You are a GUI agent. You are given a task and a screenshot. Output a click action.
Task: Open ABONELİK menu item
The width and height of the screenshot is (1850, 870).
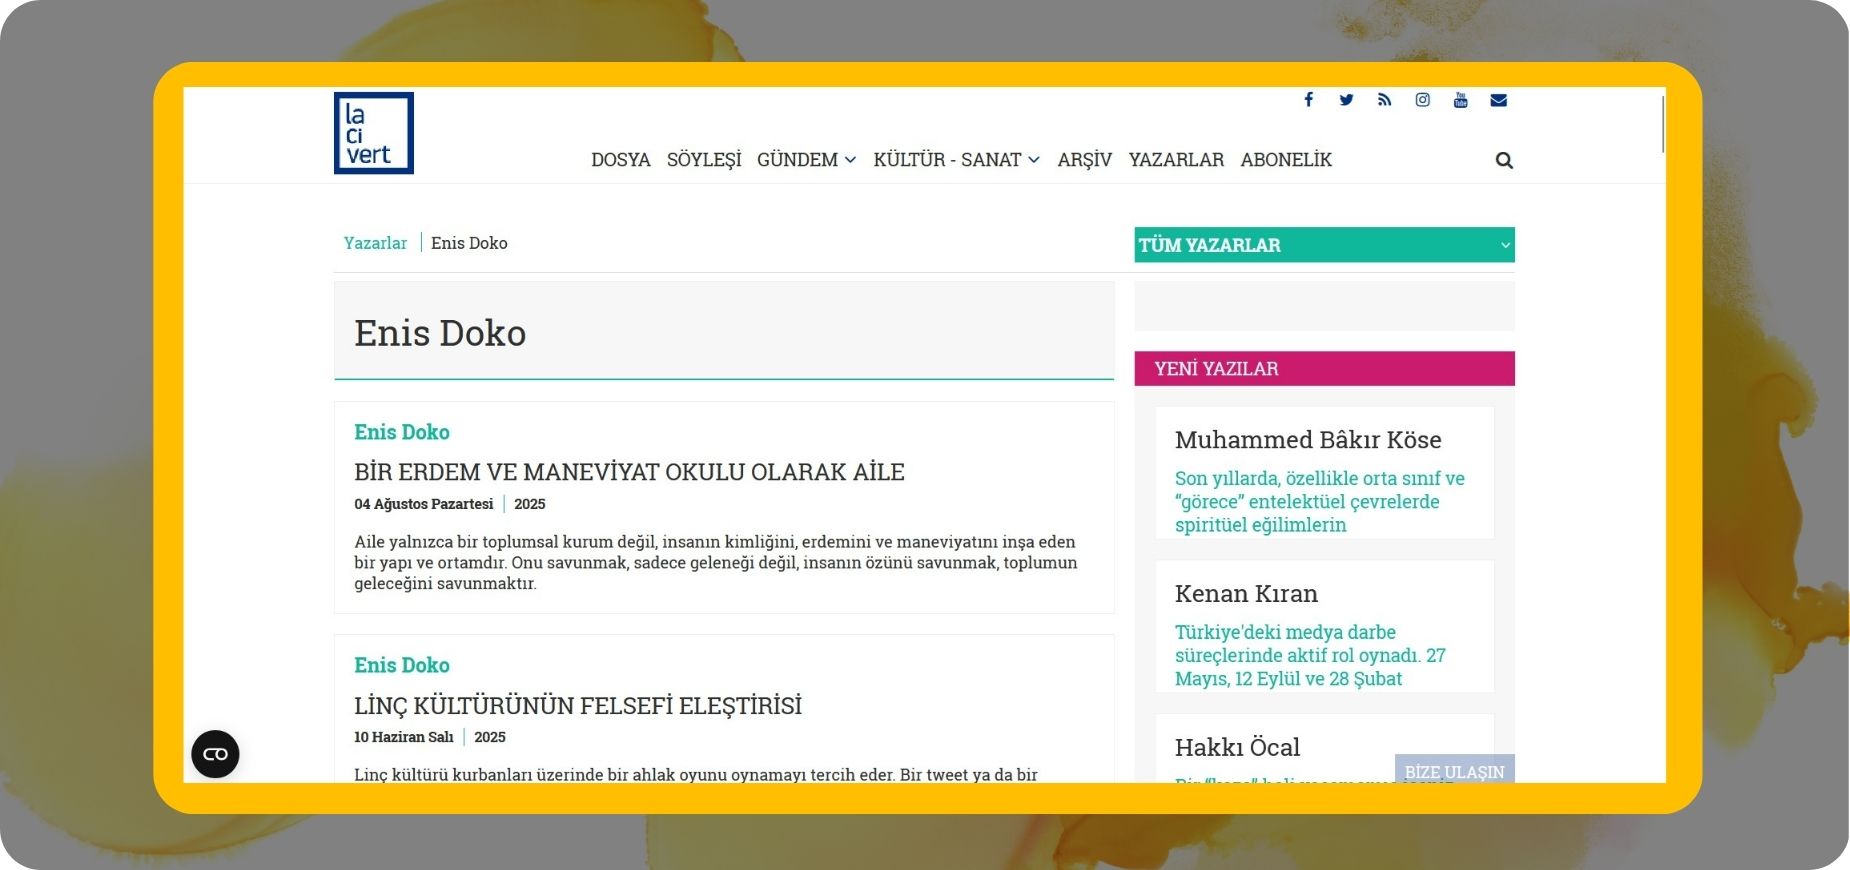point(1286,160)
